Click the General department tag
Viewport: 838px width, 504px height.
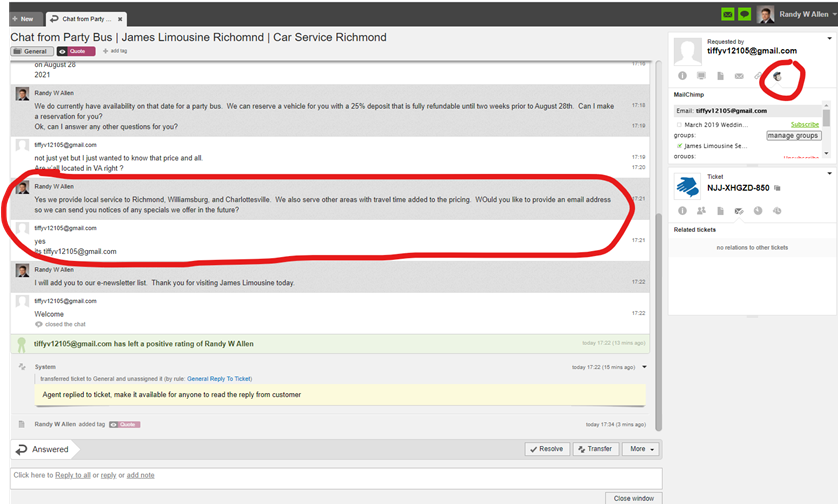point(32,51)
